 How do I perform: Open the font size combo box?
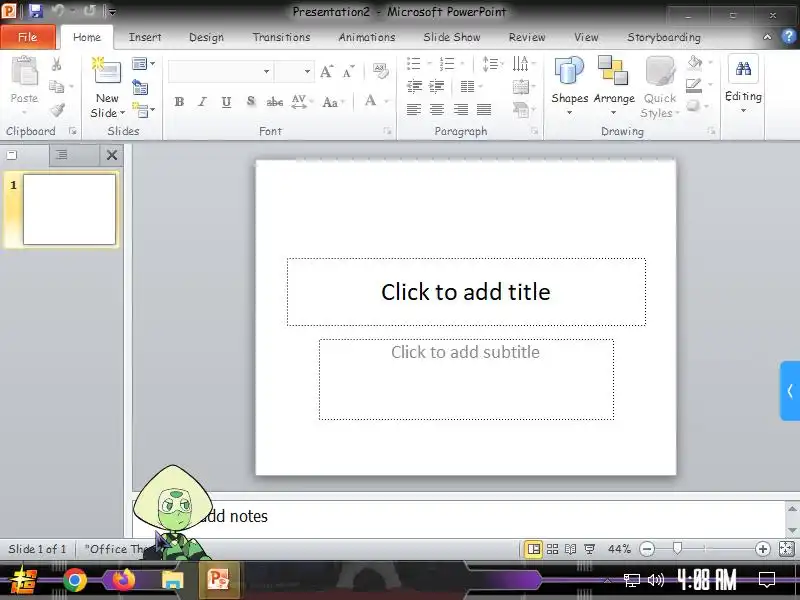tap(293, 71)
